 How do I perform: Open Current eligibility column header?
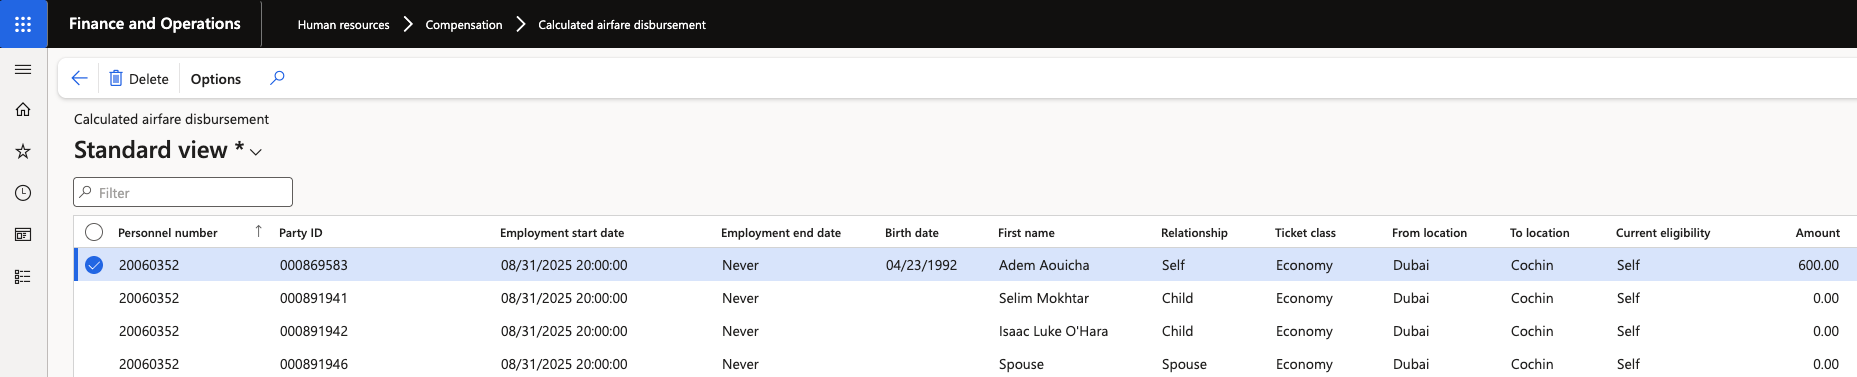[1663, 233]
